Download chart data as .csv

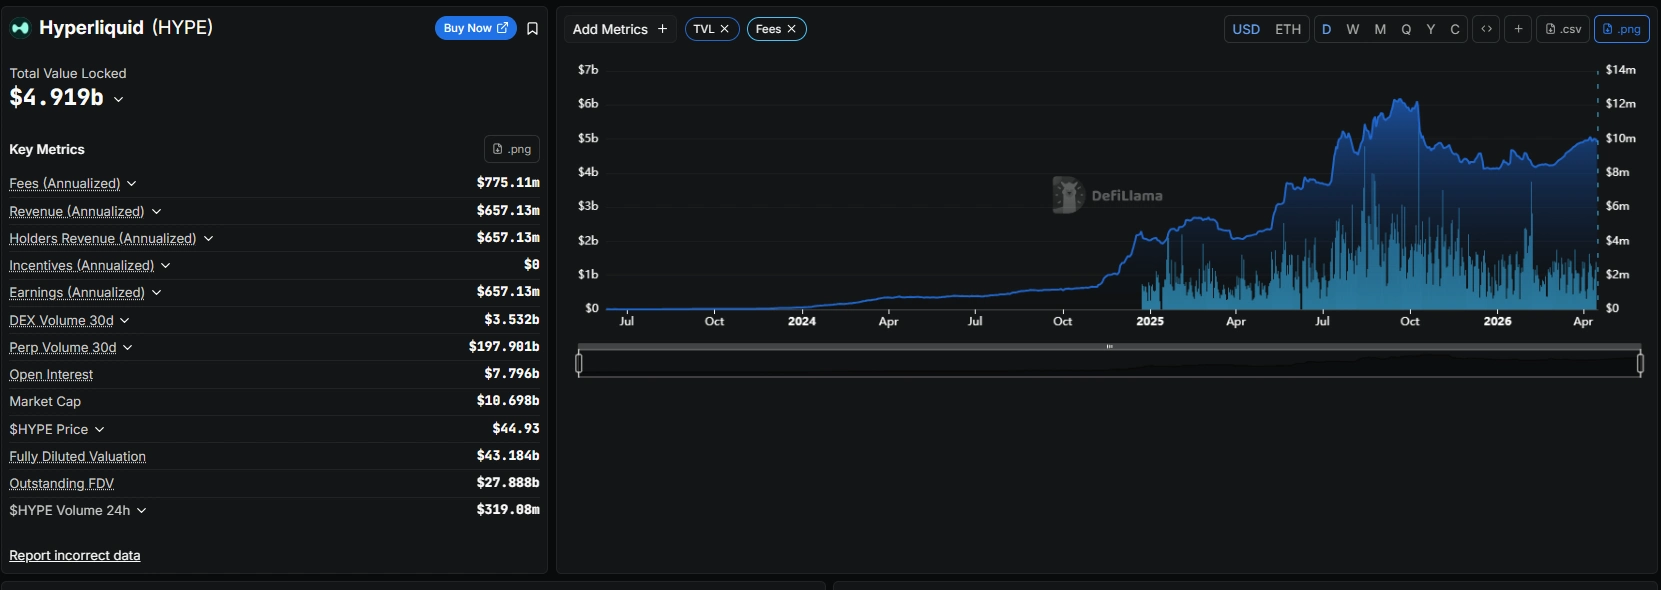1563,29
